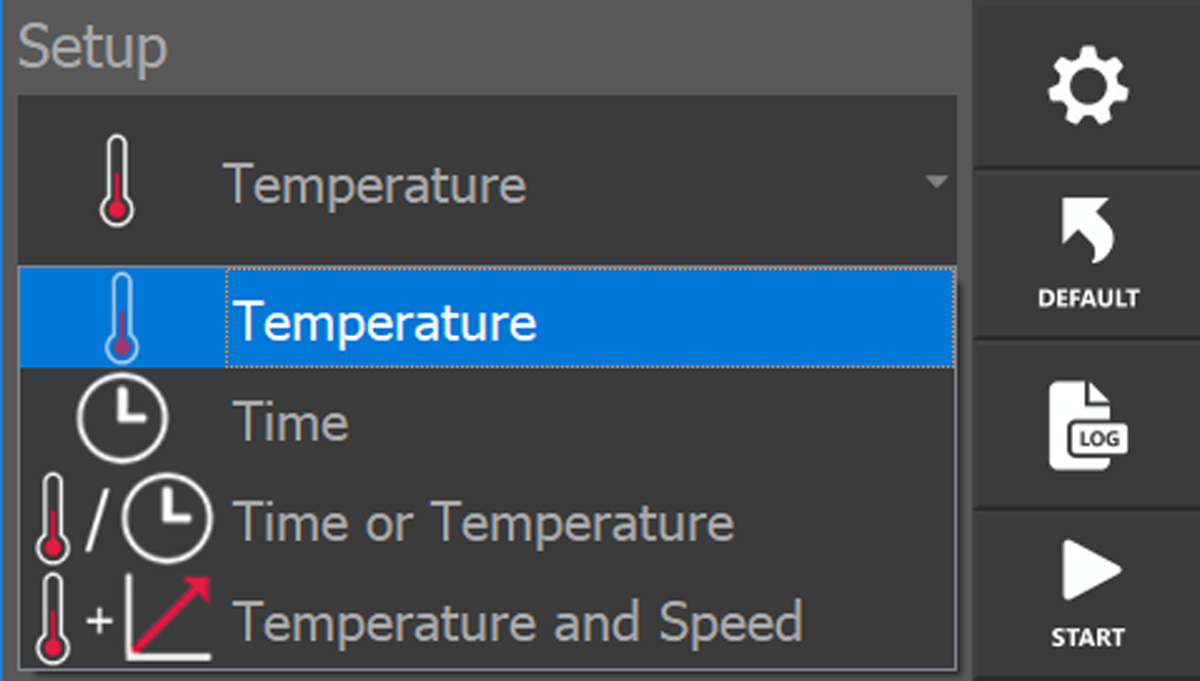Click the DEFAULT button label
Screen dimensions: 1200x681
point(1088,298)
